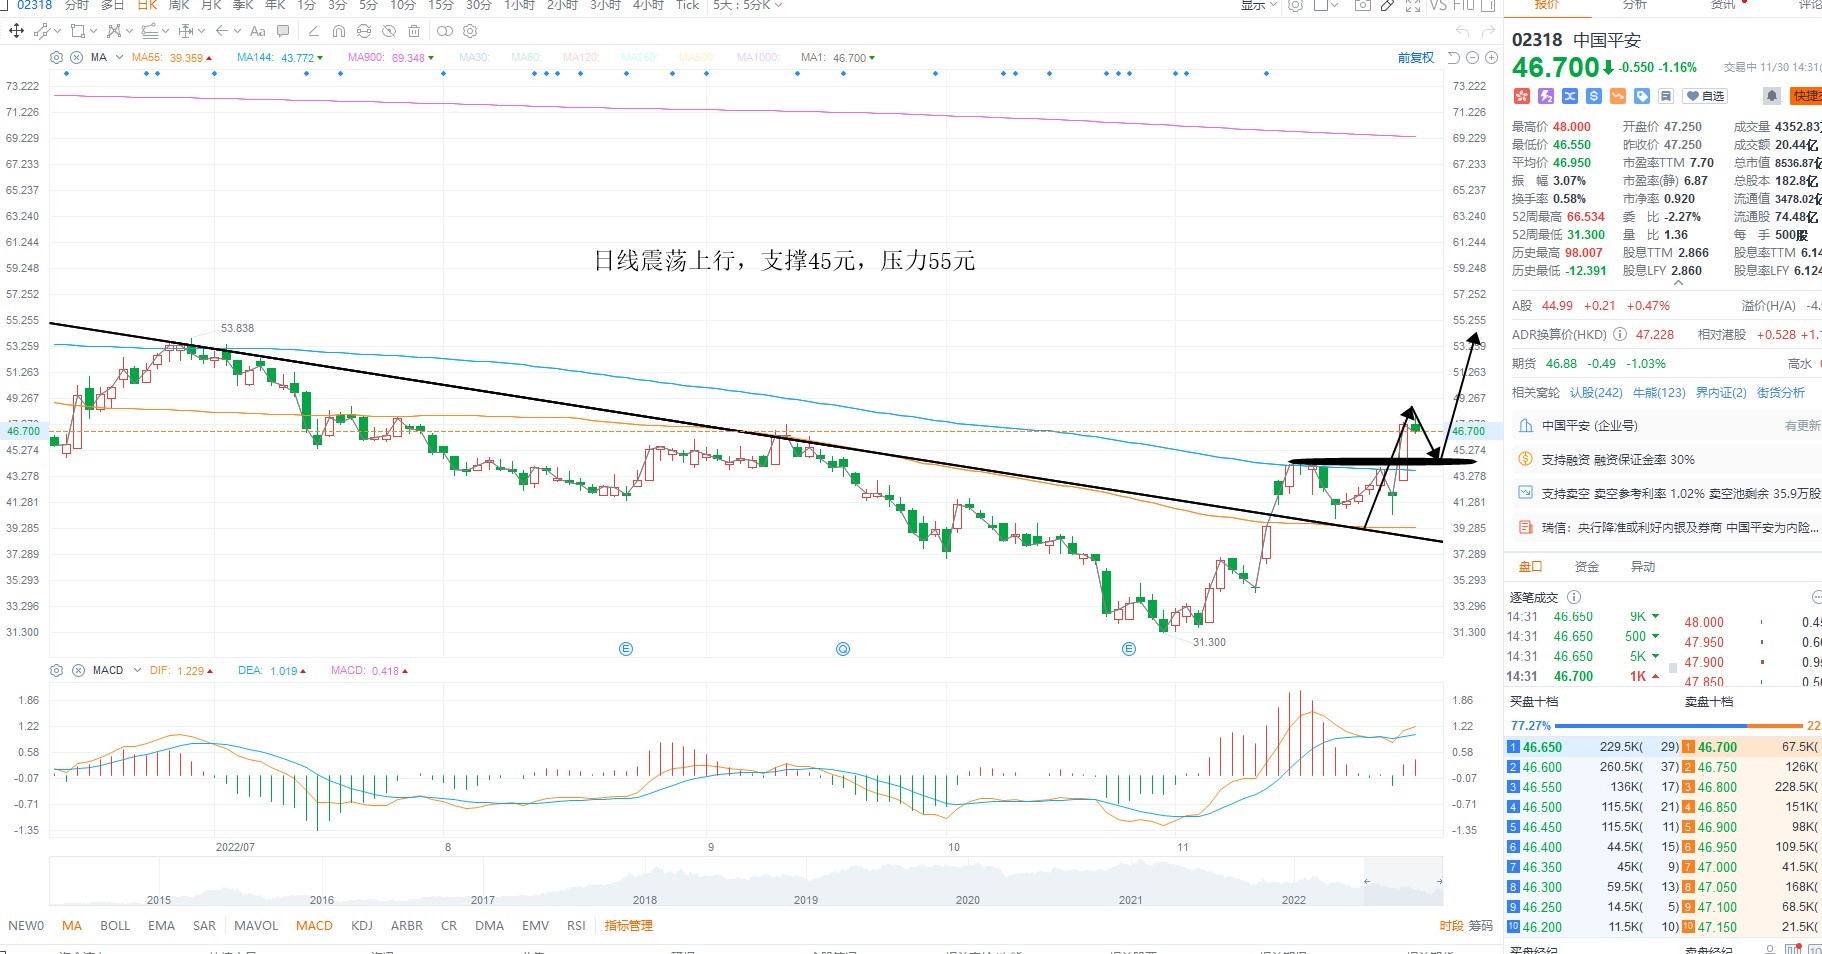This screenshot has height=954, width=1822.
Task: Enable the BOLL indicator
Action: (115, 925)
